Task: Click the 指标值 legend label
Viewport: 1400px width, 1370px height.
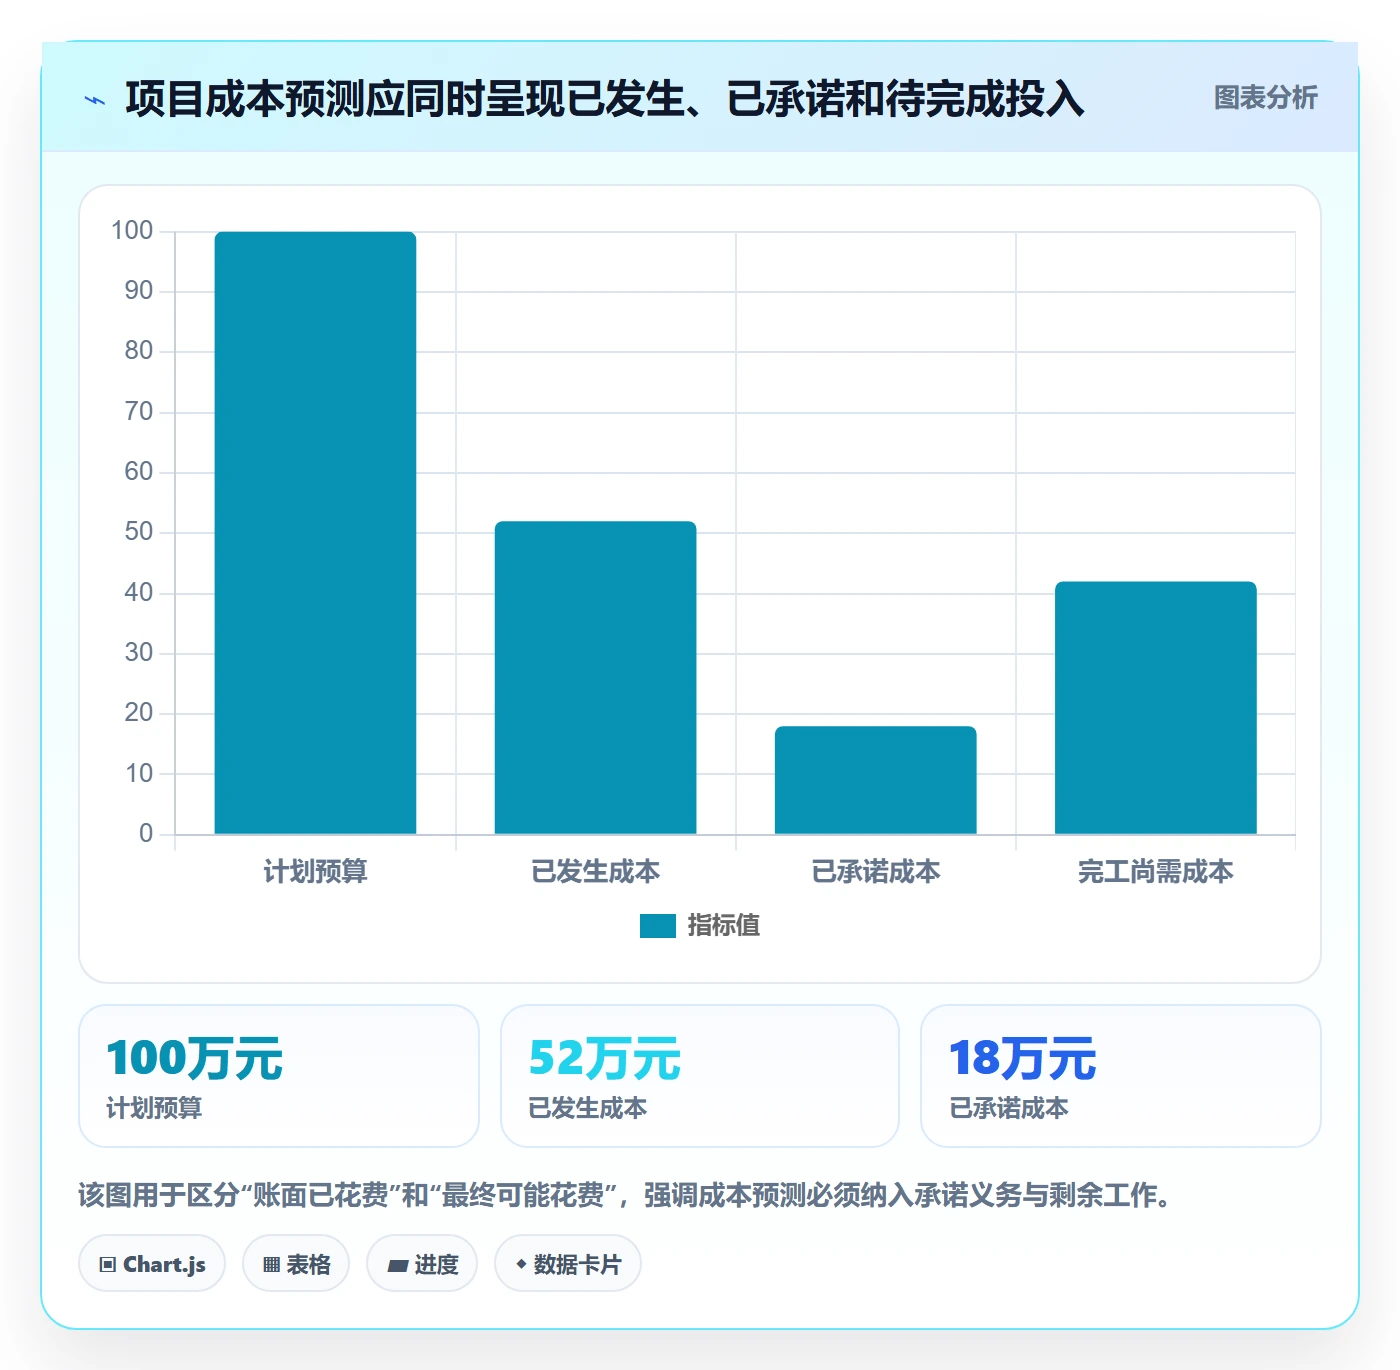Action: pyautogui.click(x=724, y=926)
